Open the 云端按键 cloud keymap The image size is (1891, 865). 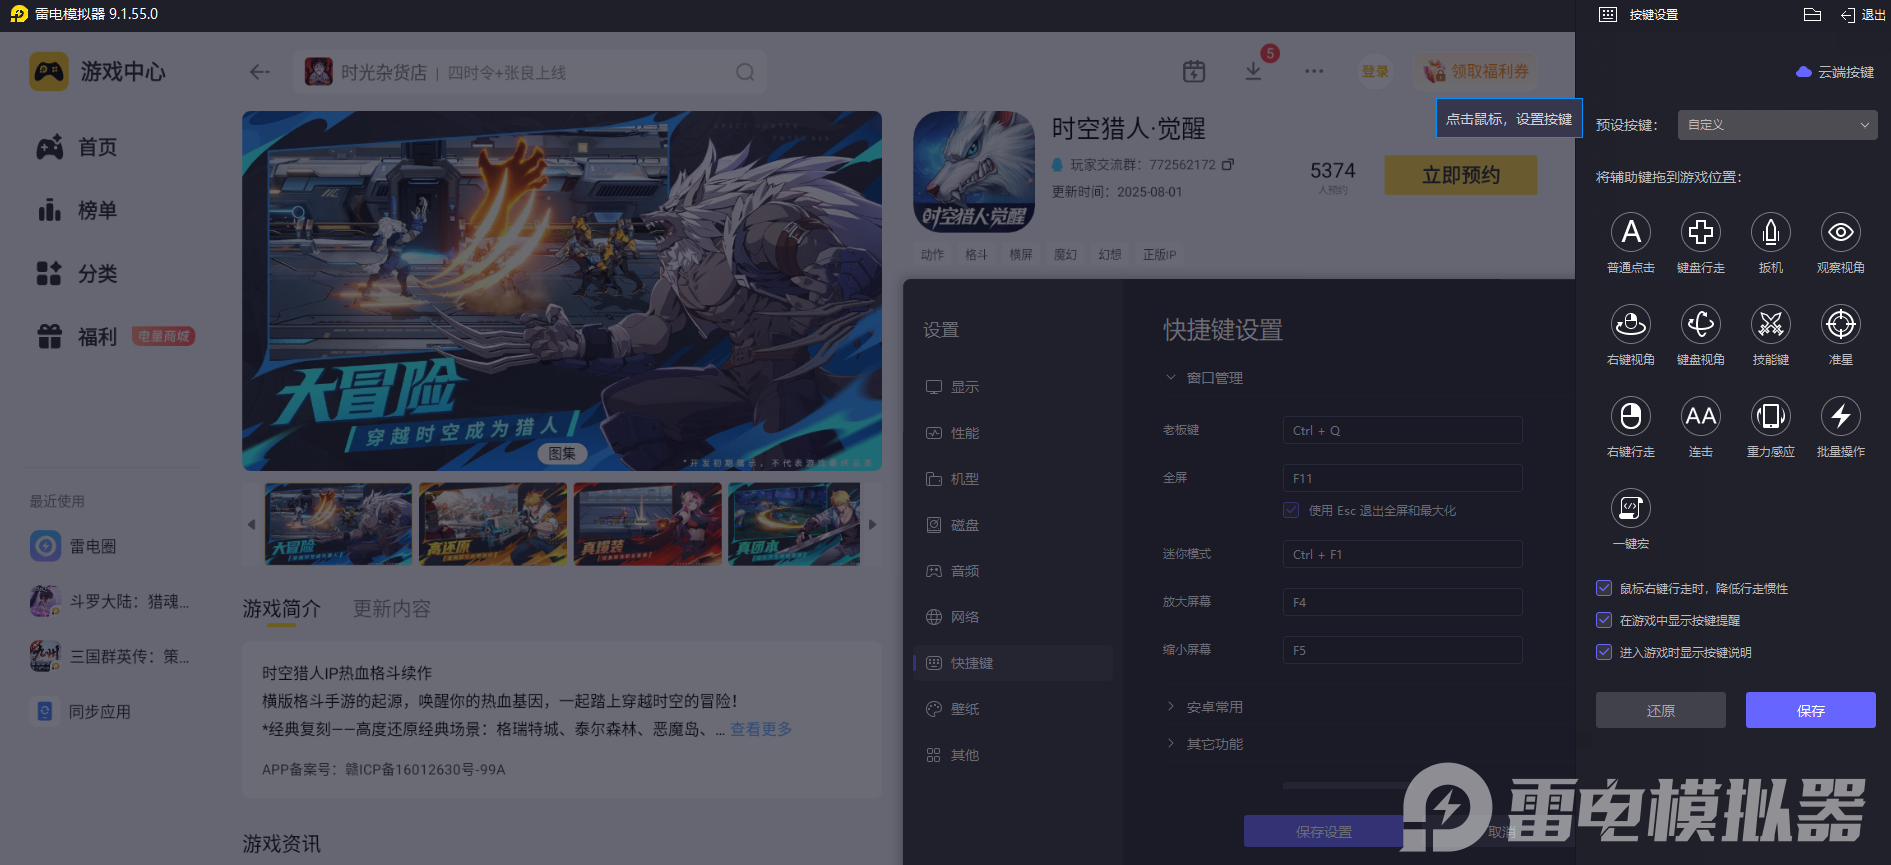(1835, 72)
